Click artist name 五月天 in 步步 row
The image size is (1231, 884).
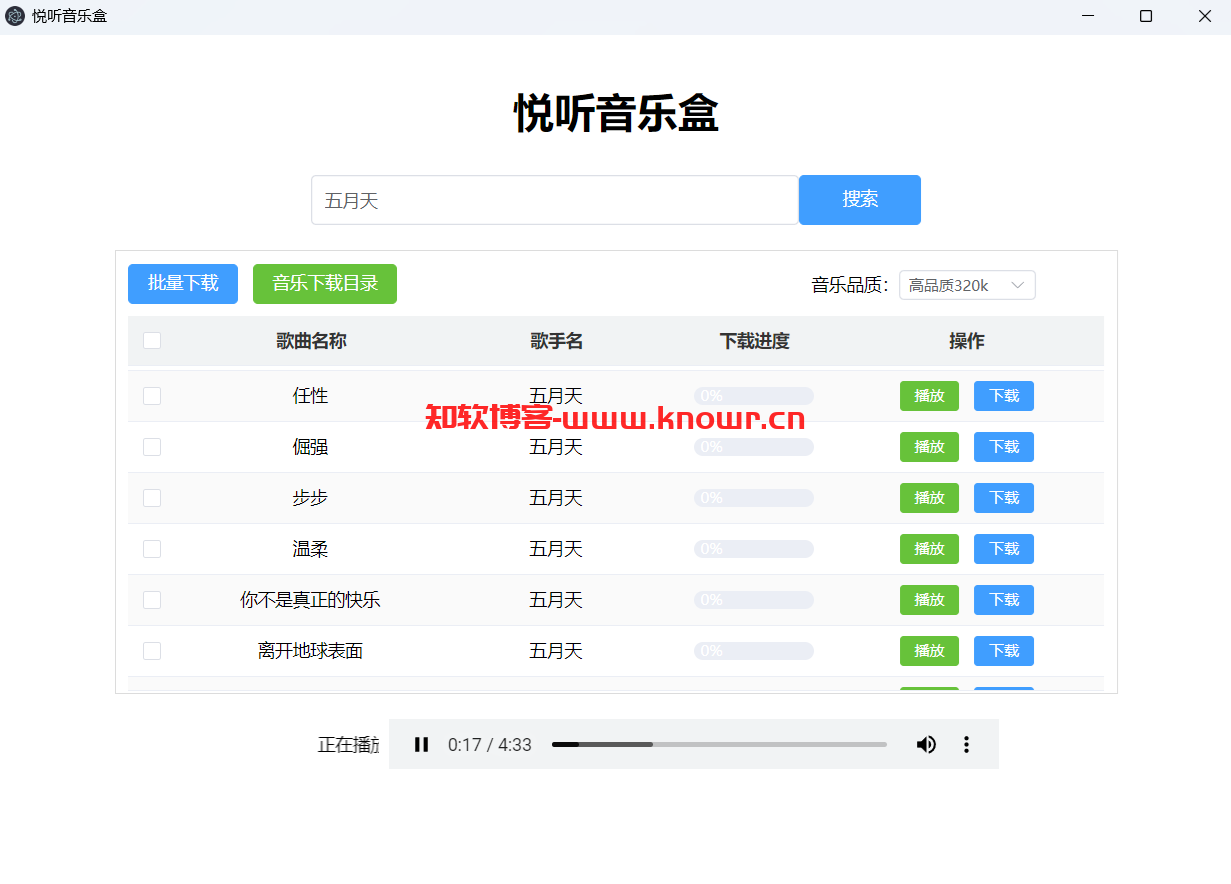click(556, 498)
